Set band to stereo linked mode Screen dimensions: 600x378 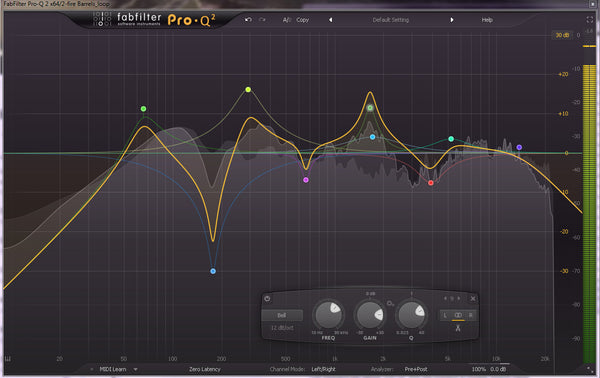click(x=458, y=315)
